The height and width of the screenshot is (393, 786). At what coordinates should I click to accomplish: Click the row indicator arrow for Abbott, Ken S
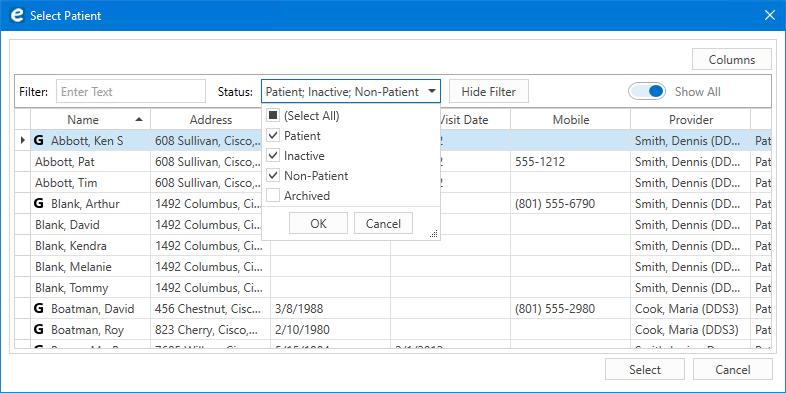tap(23, 141)
